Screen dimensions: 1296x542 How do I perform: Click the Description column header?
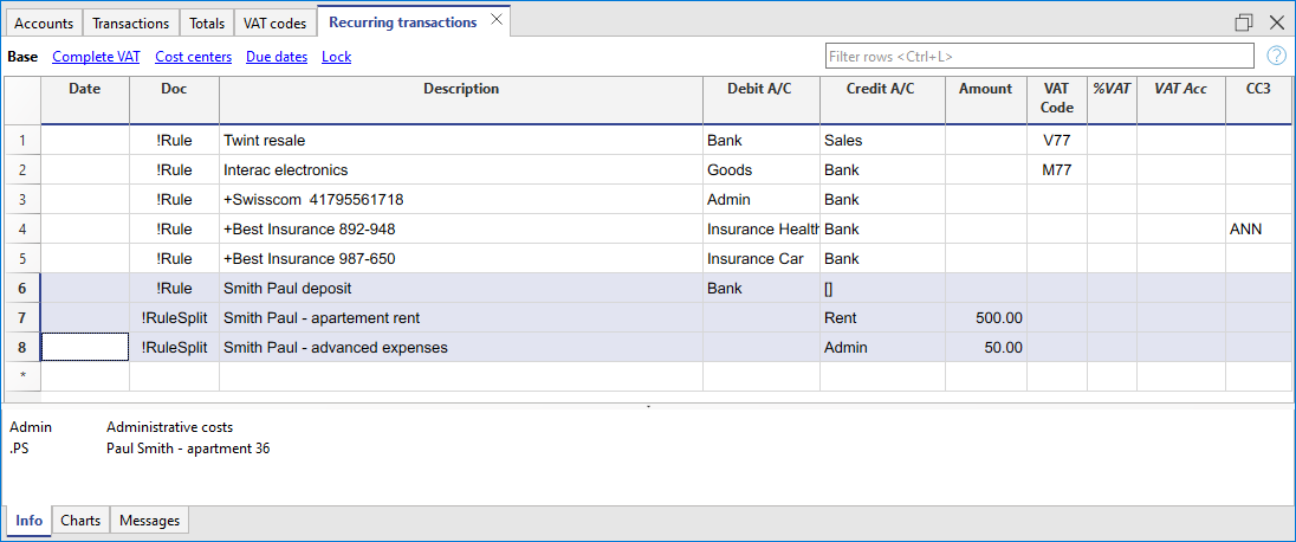click(461, 89)
